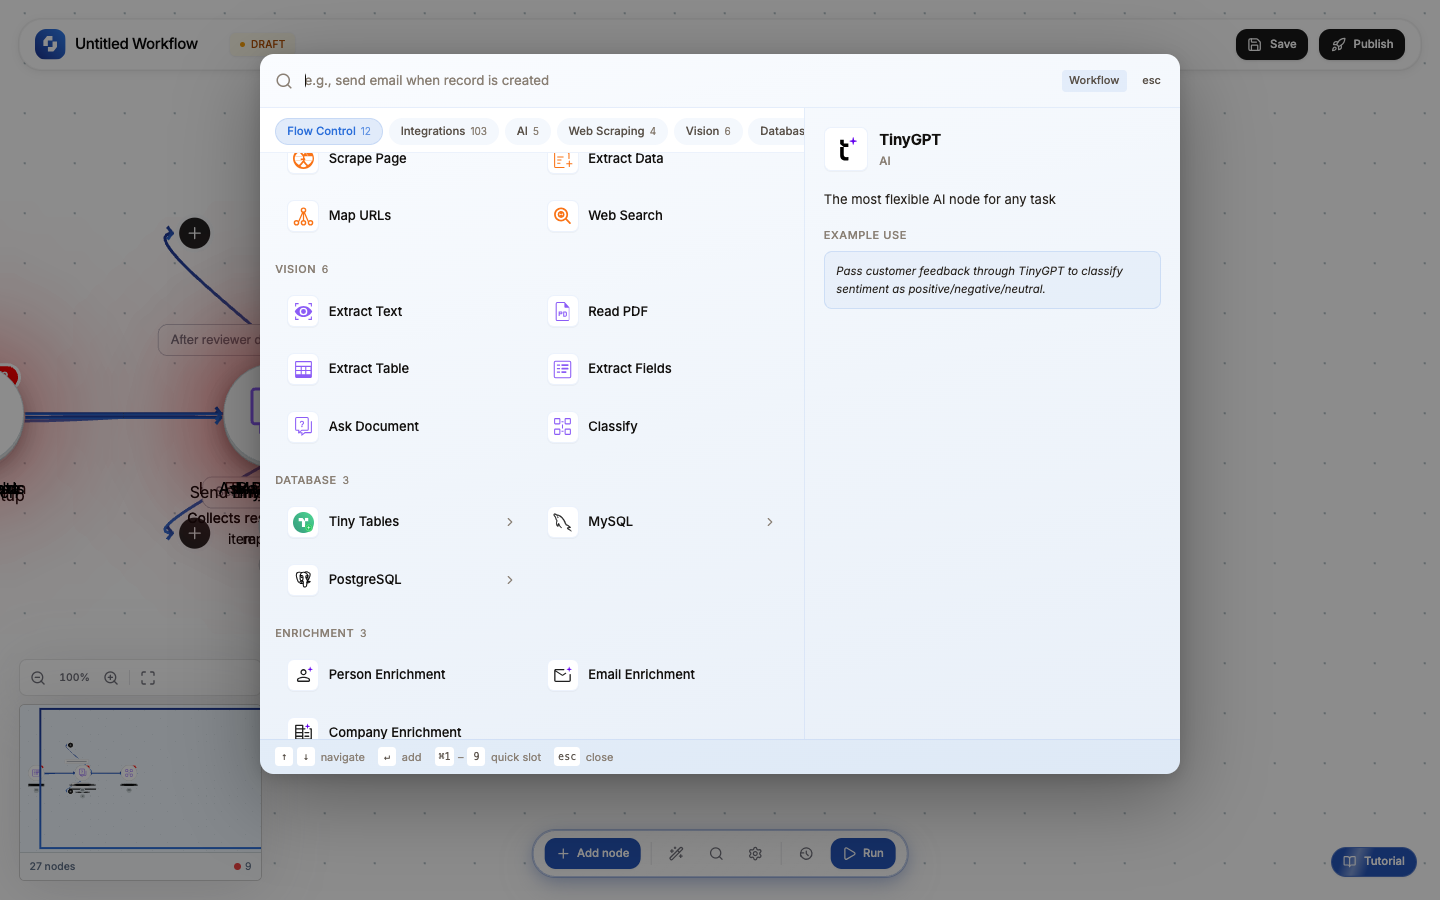1440x900 pixels.
Task: Click the upper plus connector on canvas
Action: [x=194, y=234]
